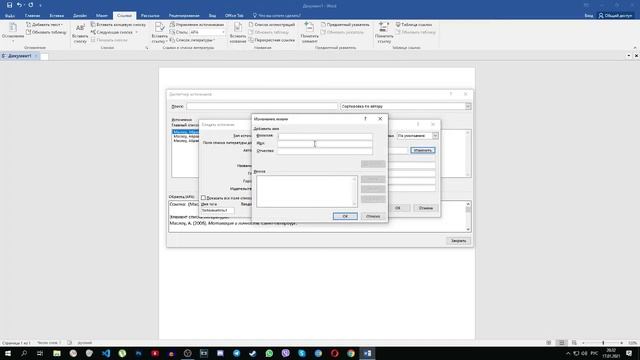Switch to the Вставка ribbon tab

click(x=56, y=16)
